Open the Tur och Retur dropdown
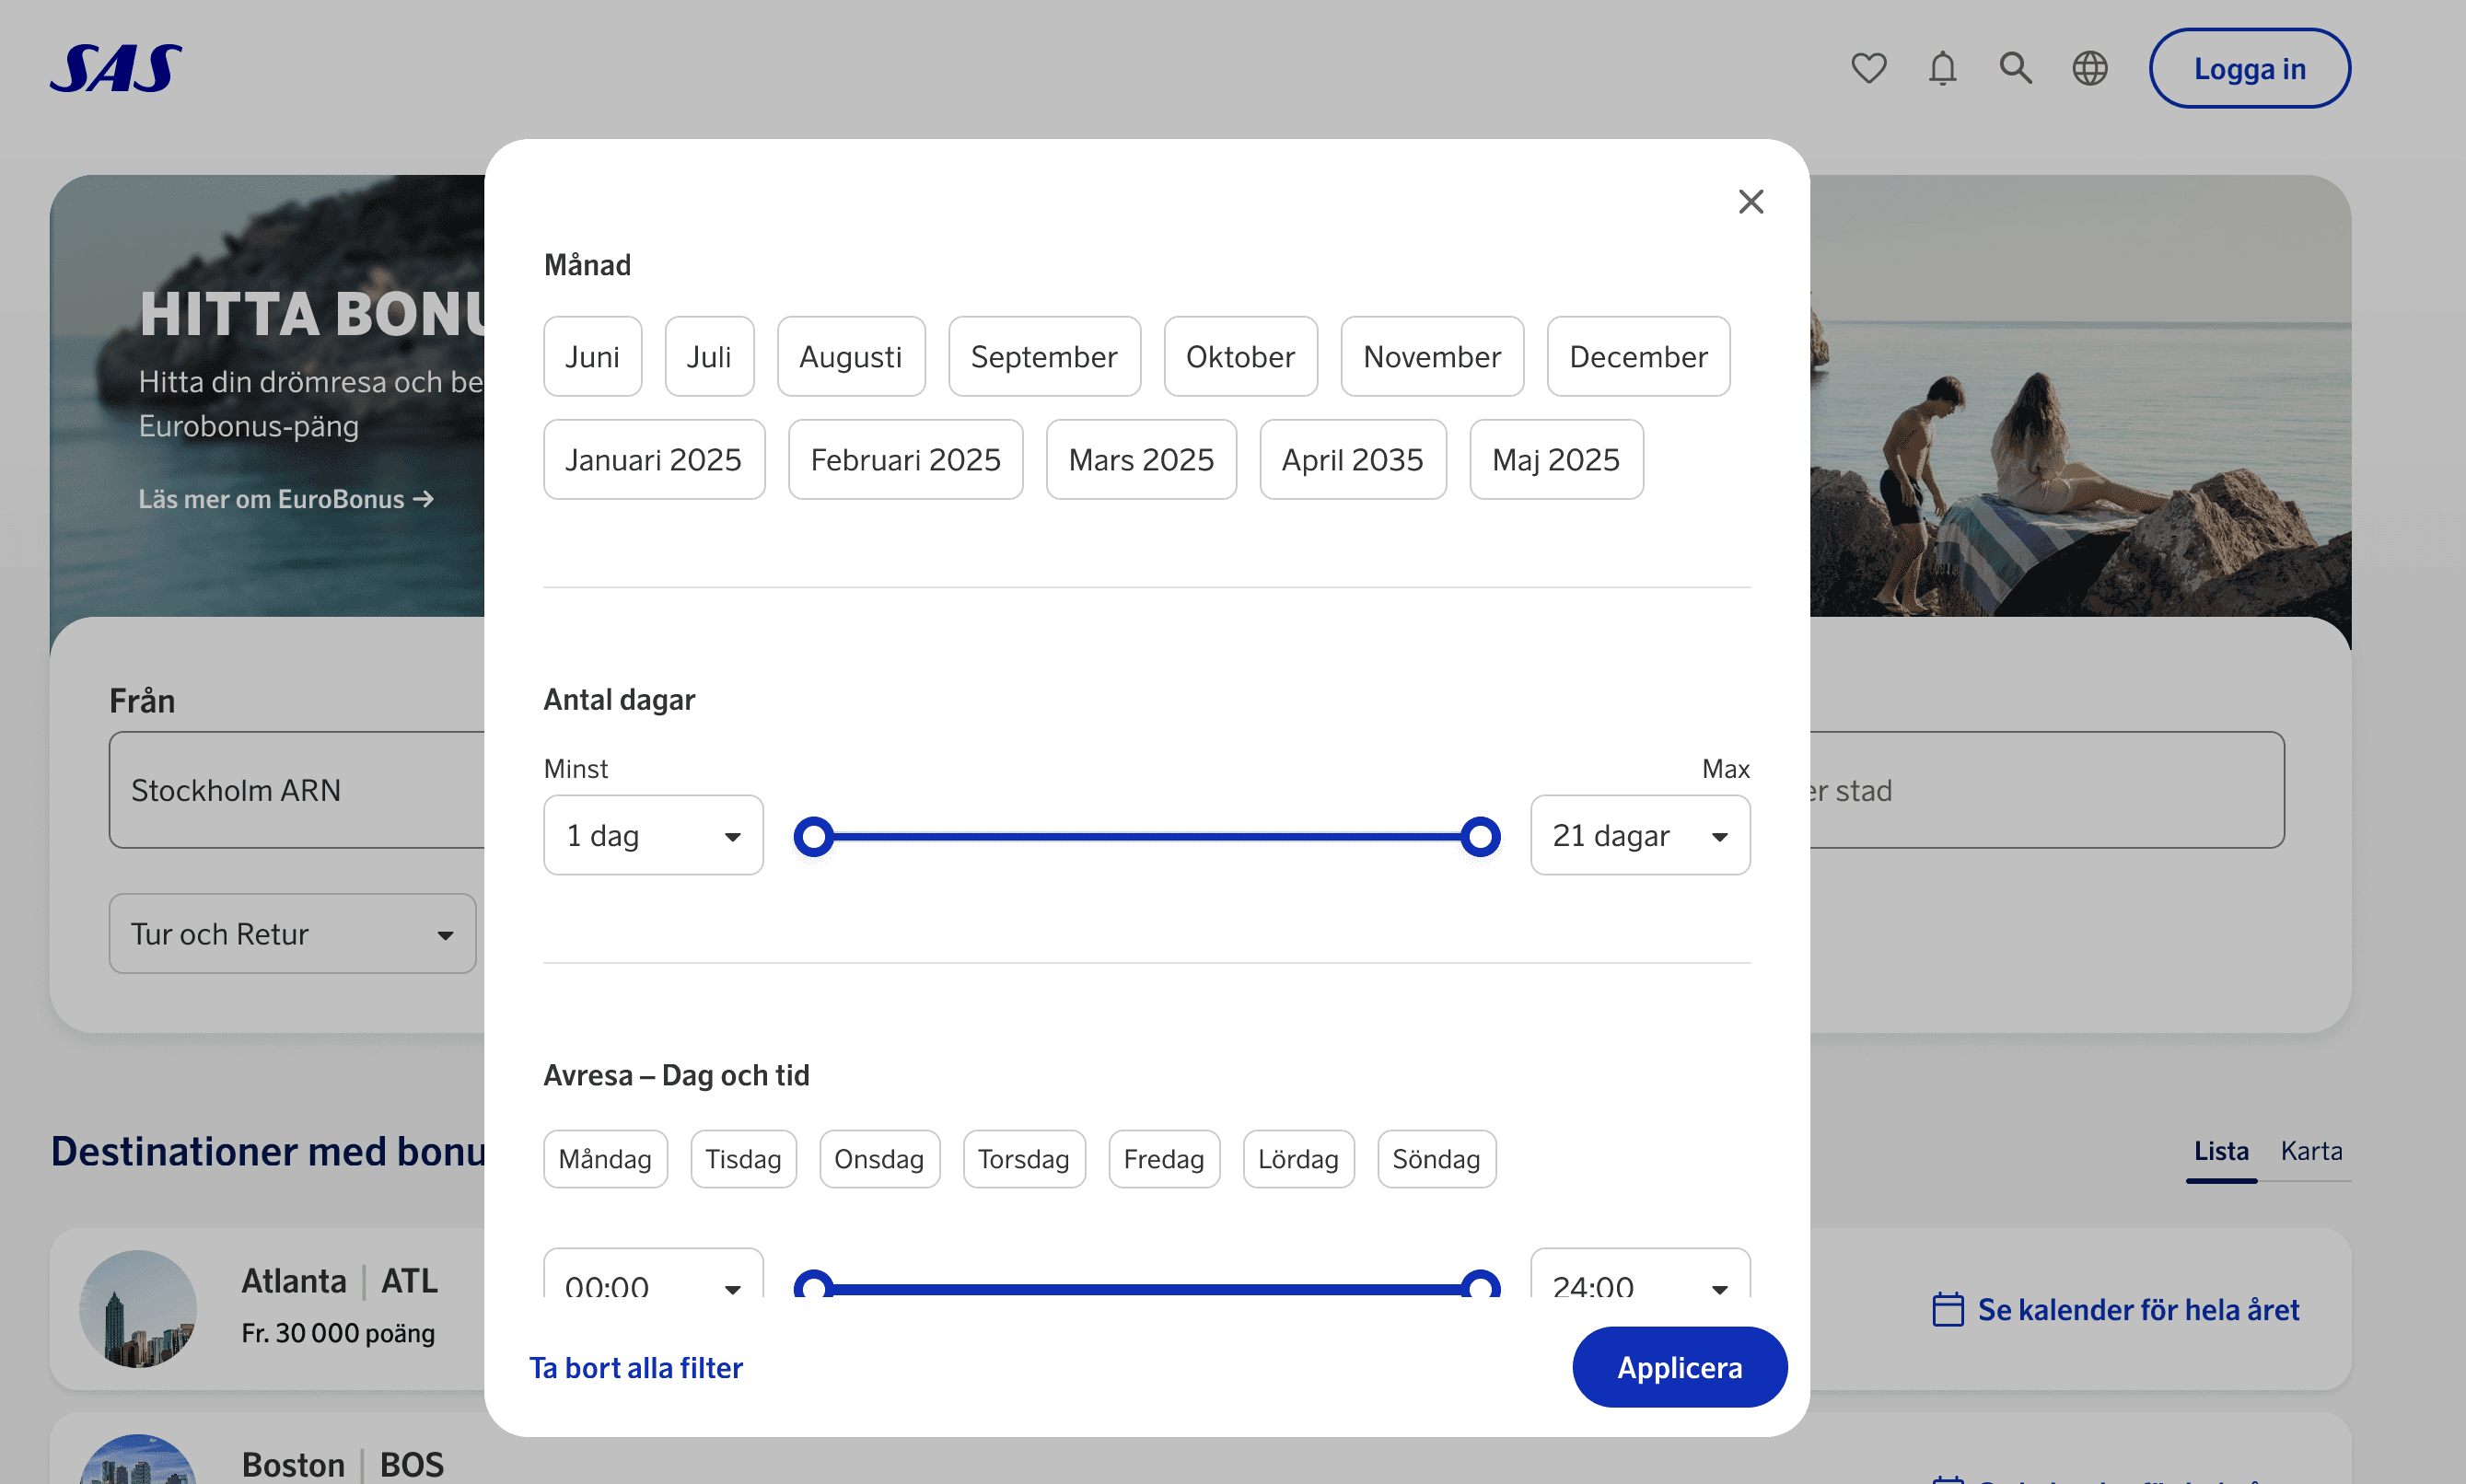The height and width of the screenshot is (1484, 2466). 292,934
